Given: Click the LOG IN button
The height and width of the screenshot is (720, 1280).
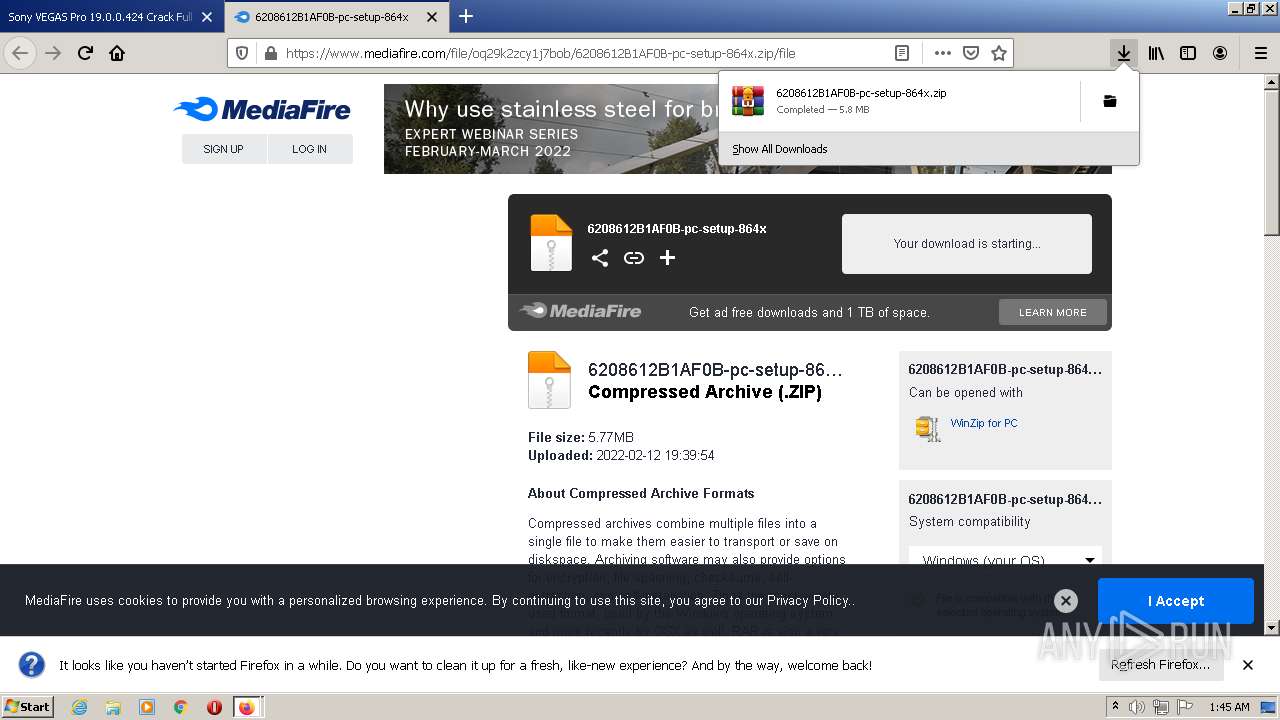Looking at the screenshot, I should pos(309,149).
